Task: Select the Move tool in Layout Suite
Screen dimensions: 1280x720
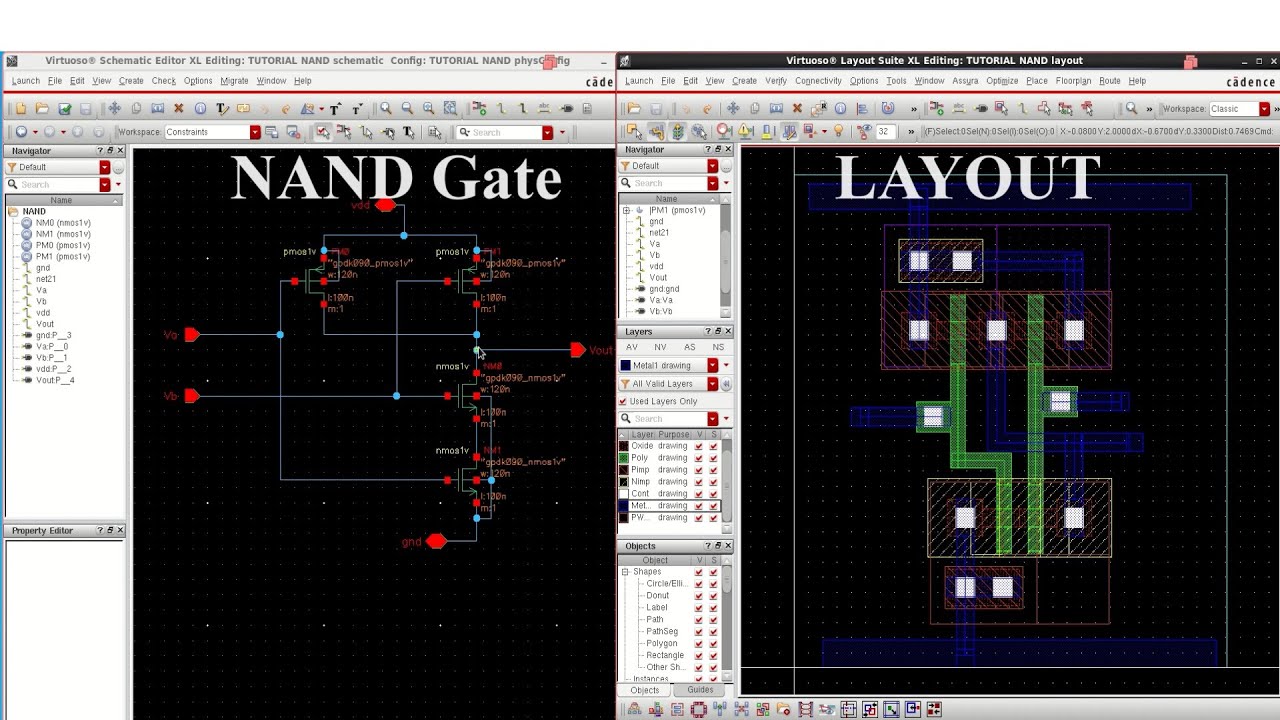Action: pyautogui.click(x=733, y=108)
